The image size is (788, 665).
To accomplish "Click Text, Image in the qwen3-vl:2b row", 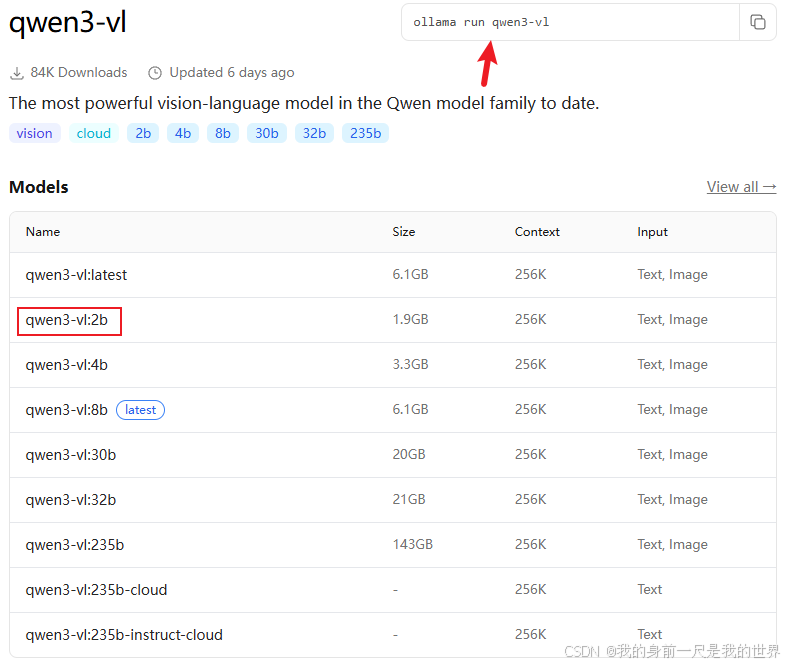I will click(x=672, y=320).
